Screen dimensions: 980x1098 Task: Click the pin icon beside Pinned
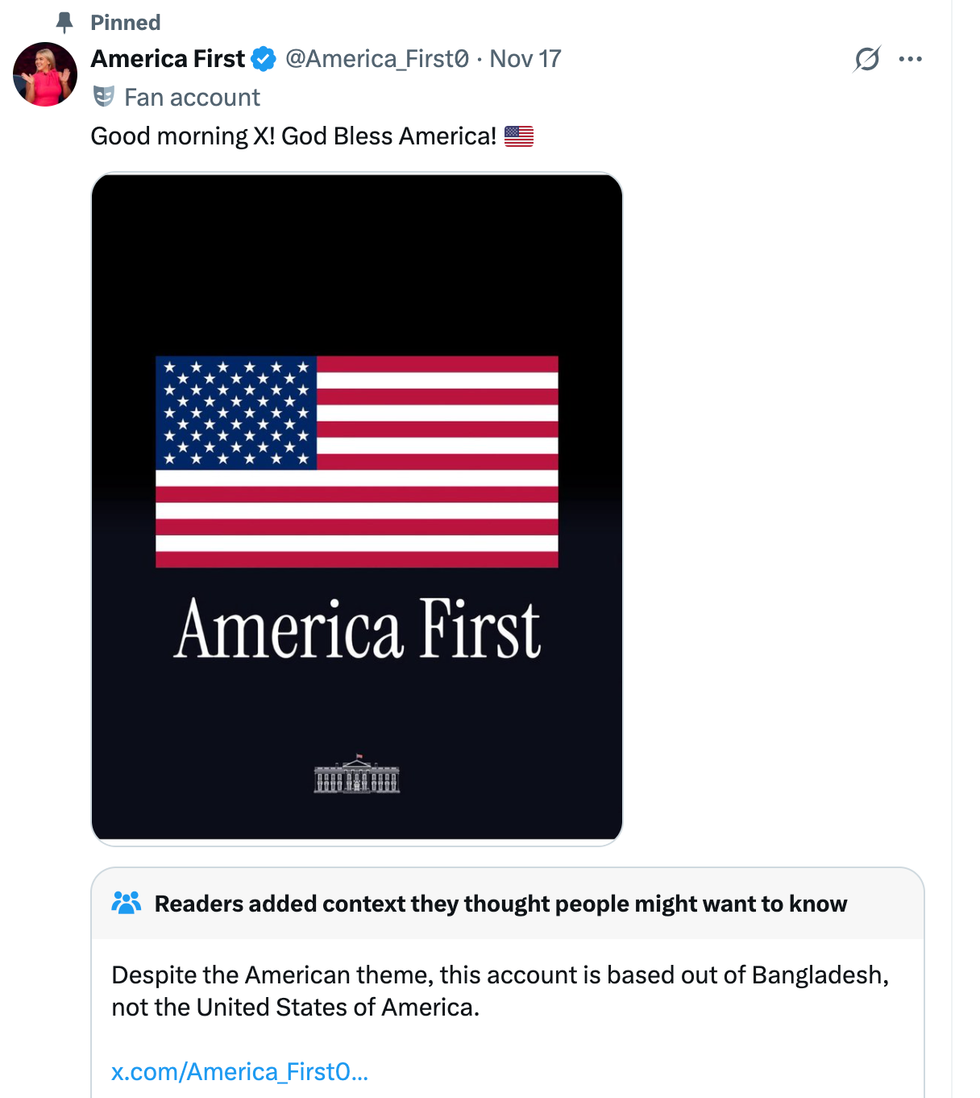click(x=66, y=22)
